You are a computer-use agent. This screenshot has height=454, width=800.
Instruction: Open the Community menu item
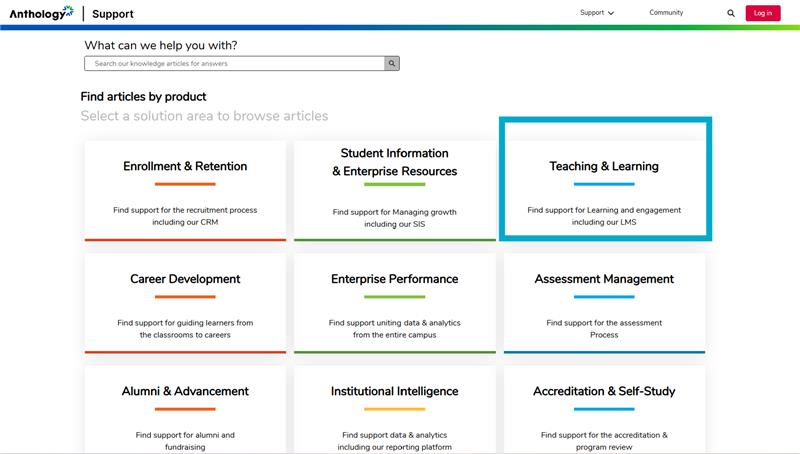point(666,13)
